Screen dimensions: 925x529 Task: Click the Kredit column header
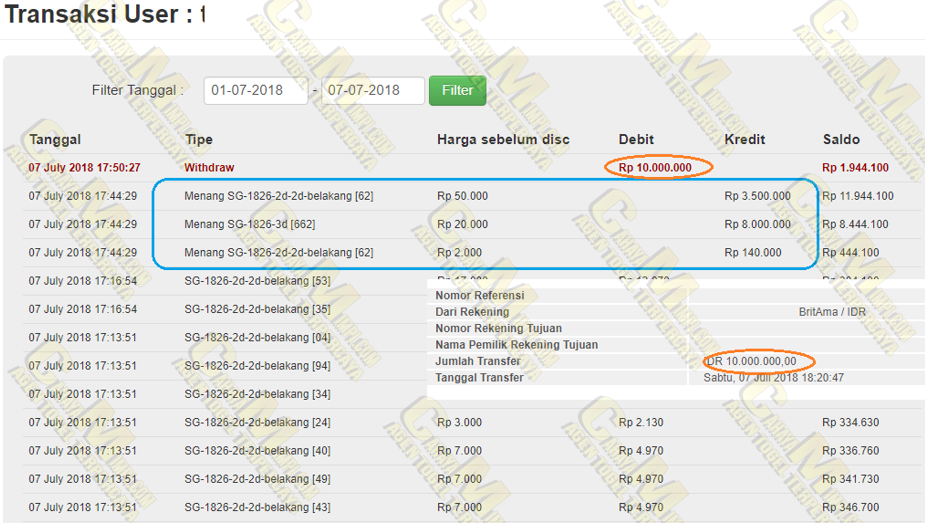[745, 139]
